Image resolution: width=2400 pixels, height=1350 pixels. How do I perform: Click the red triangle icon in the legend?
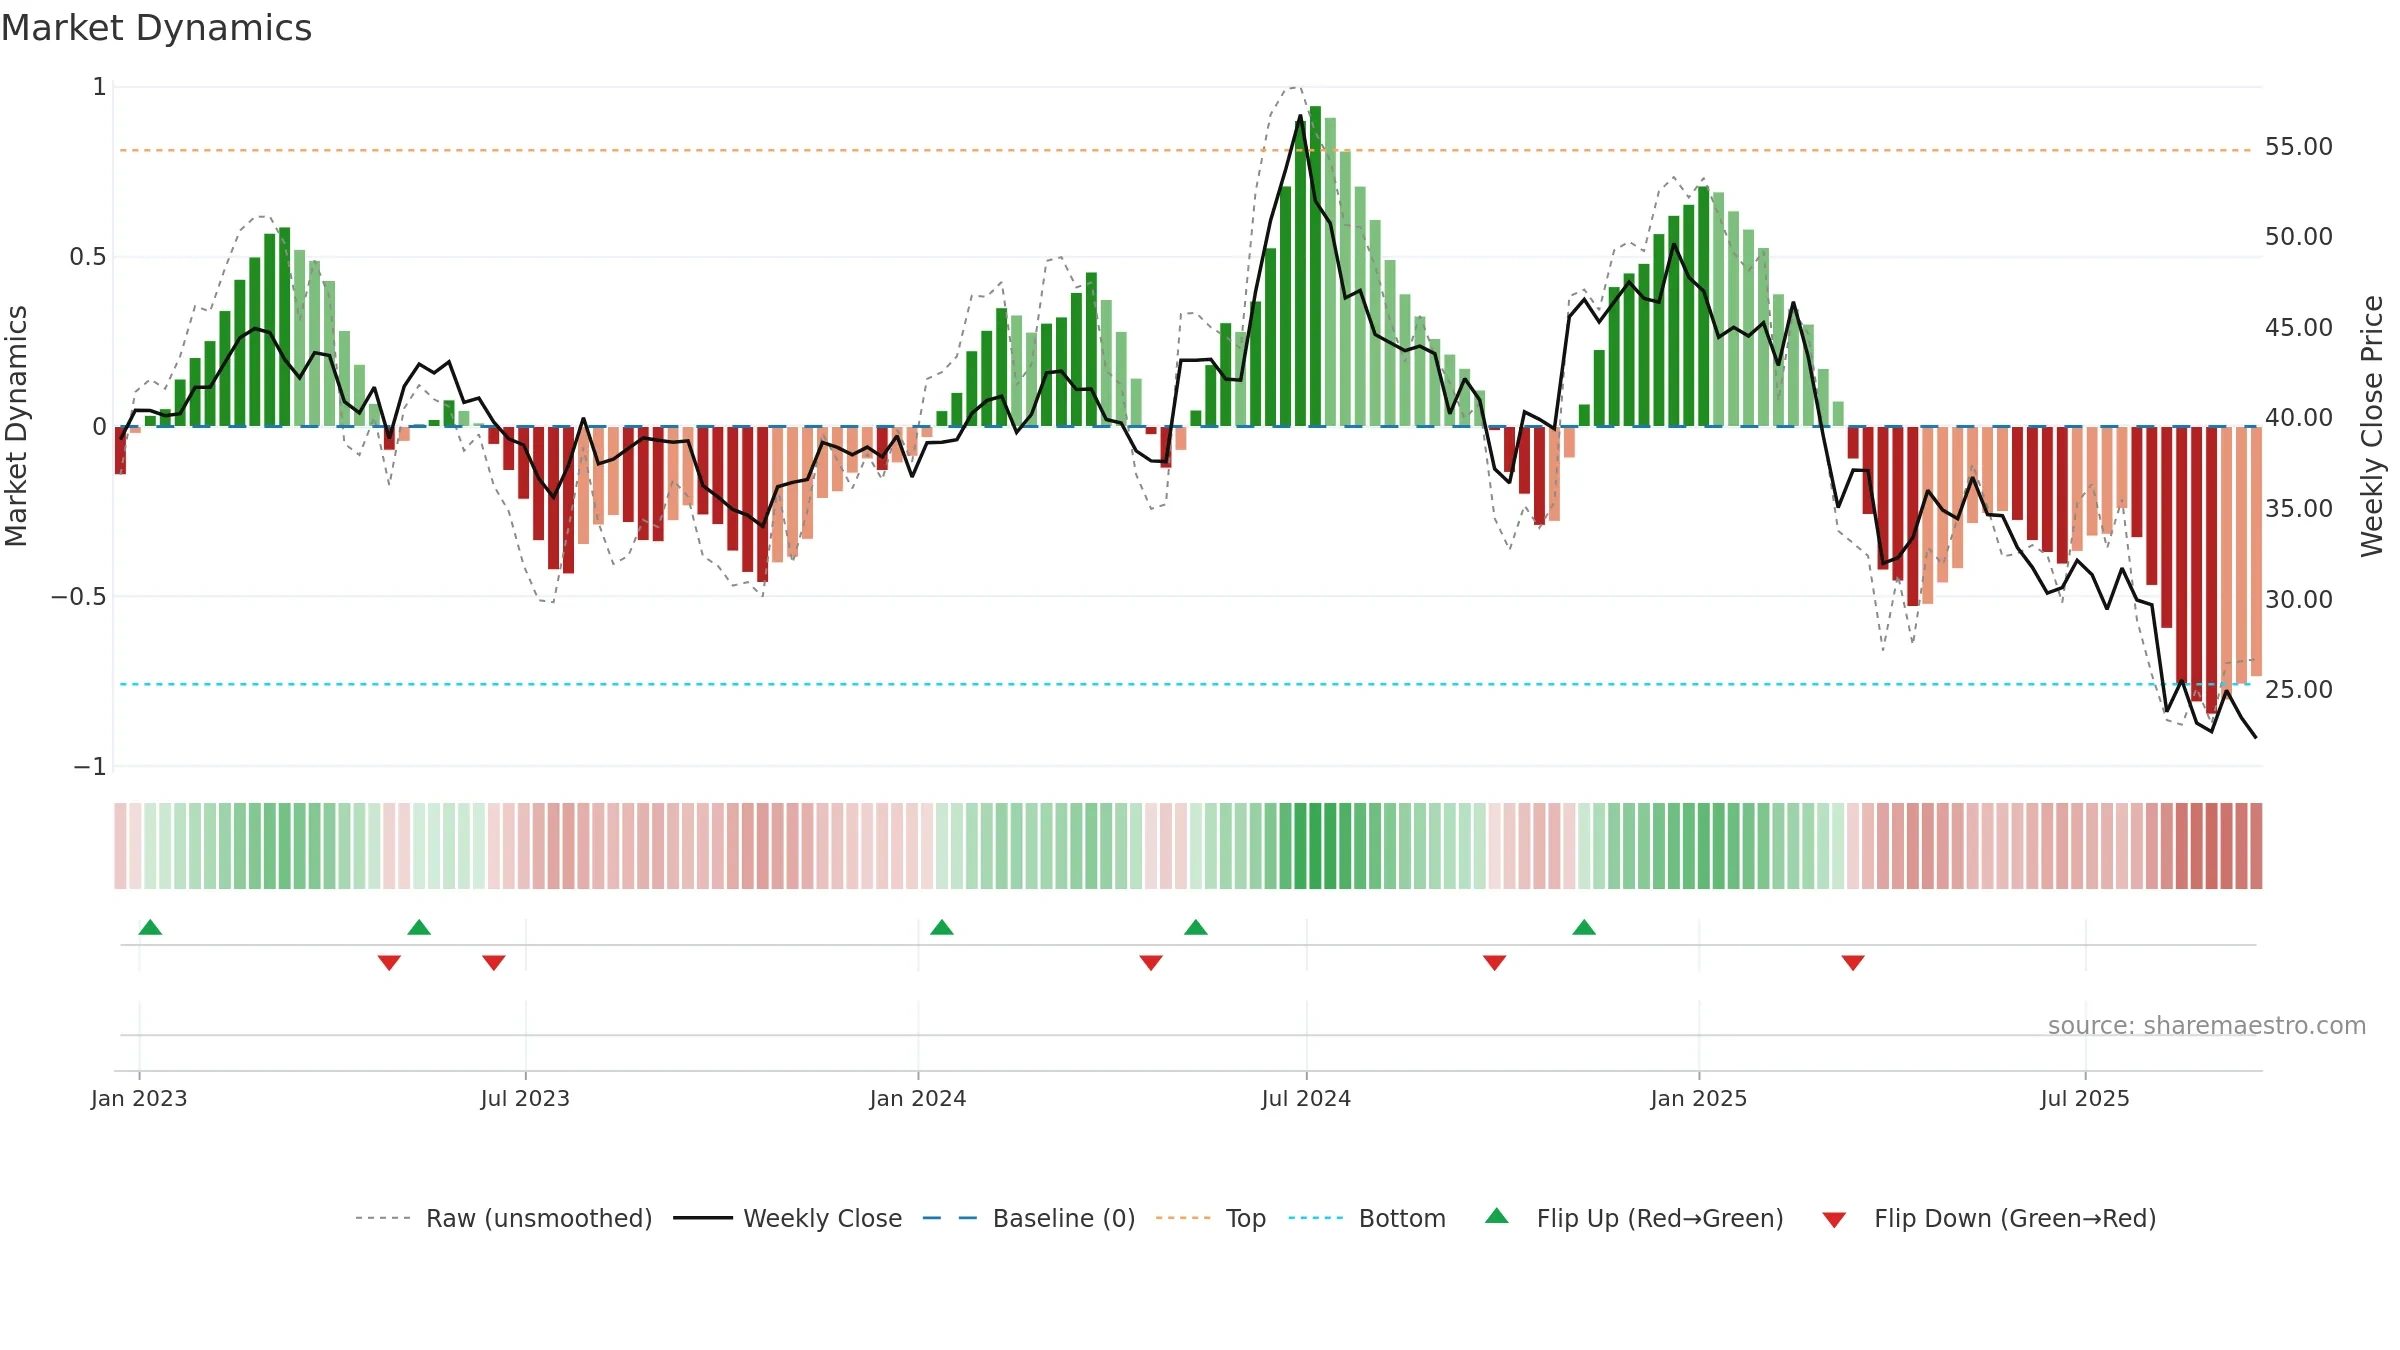click(1834, 1220)
